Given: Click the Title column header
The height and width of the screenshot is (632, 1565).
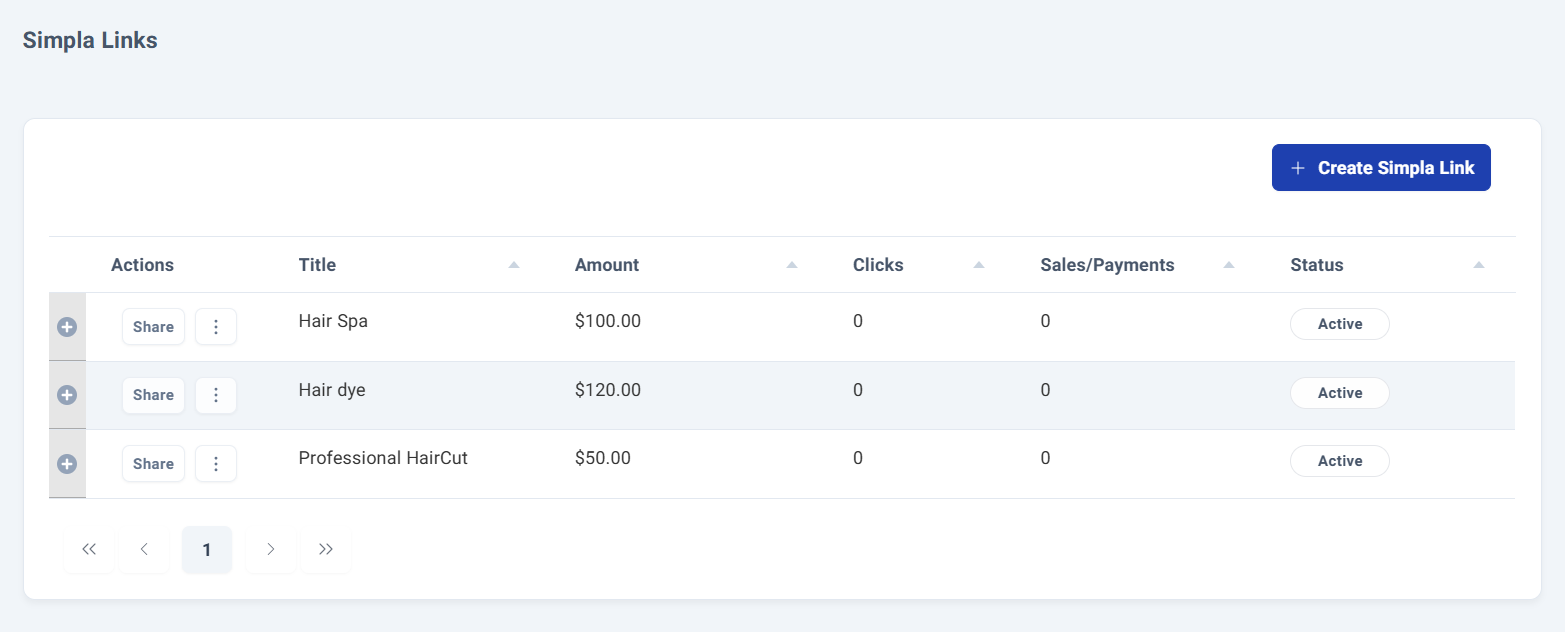Looking at the screenshot, I should (x=317, y=265).
